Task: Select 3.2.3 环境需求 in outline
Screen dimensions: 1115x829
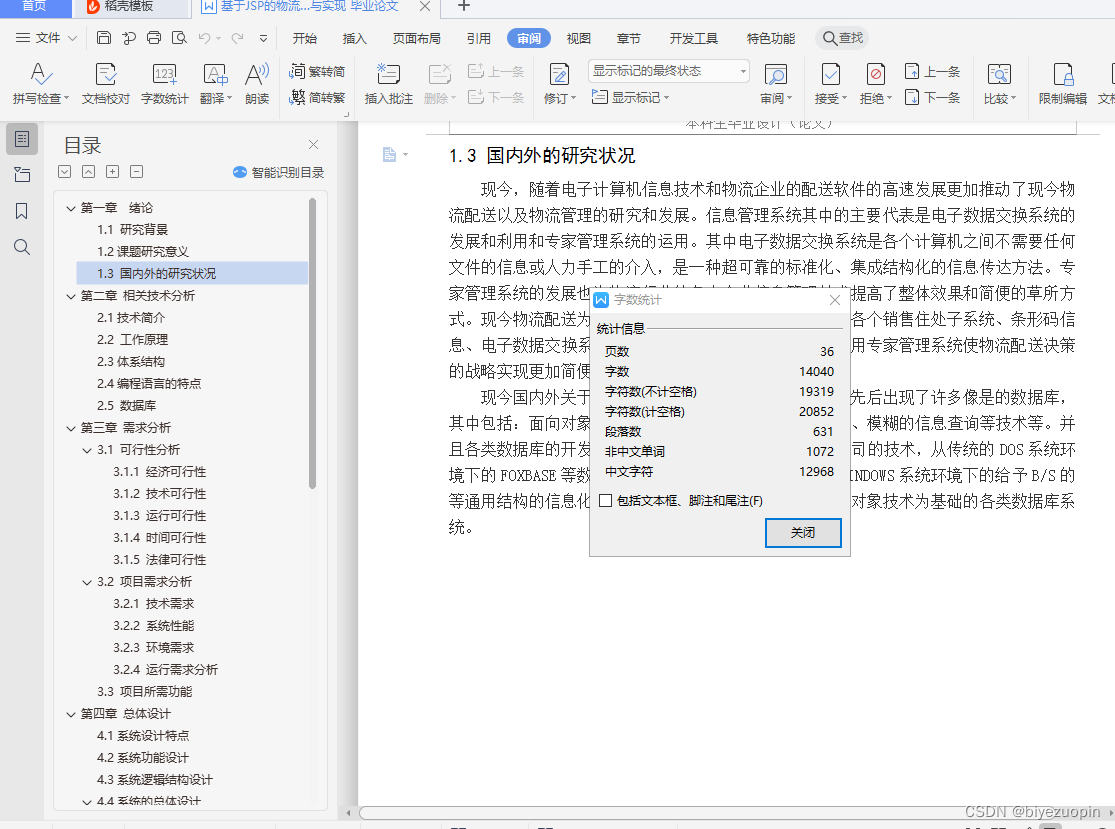Action: pos(154,648)
